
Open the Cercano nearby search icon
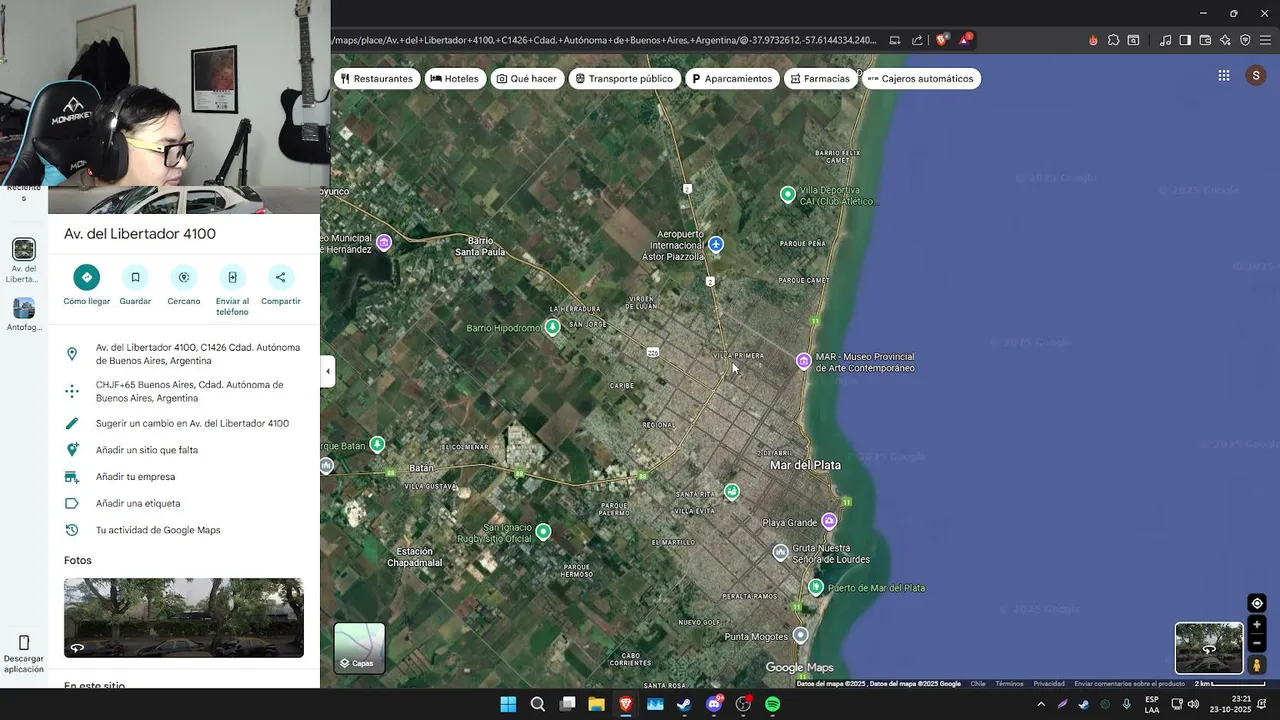point(183,277)
